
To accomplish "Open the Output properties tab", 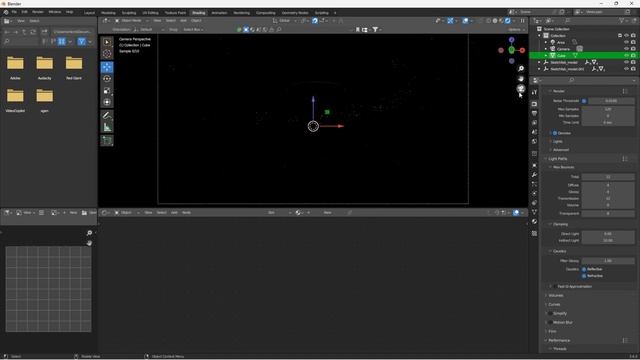I will pyautogui.click(x=534, y=113).
